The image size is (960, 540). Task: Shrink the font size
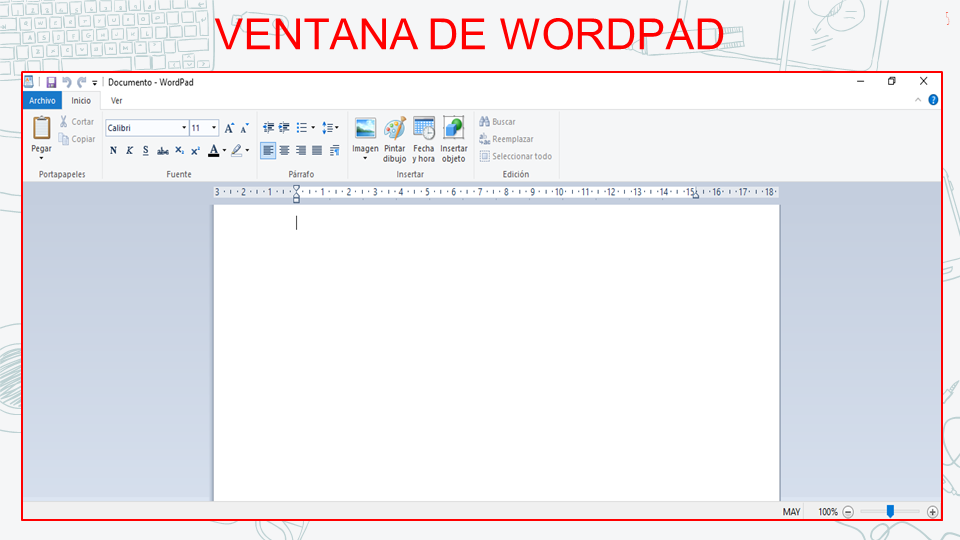click(244, 128)
